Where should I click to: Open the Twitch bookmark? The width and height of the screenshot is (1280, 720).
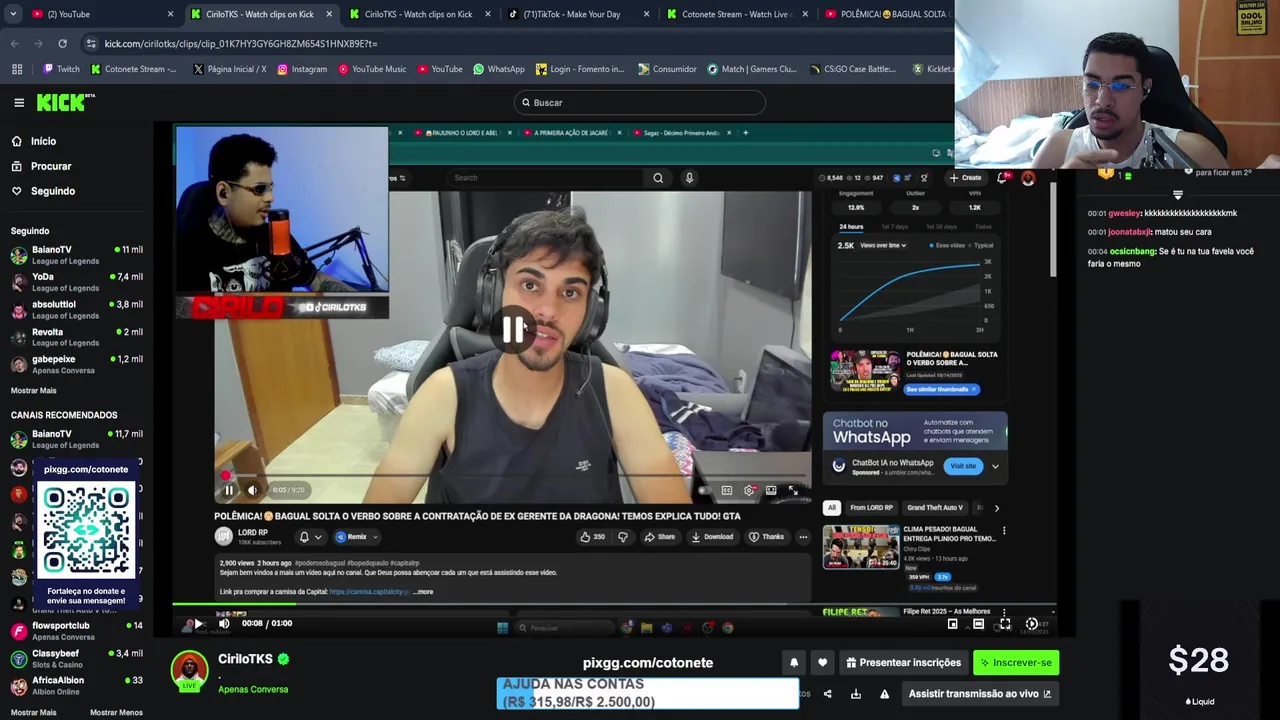(x=61, y=69)
